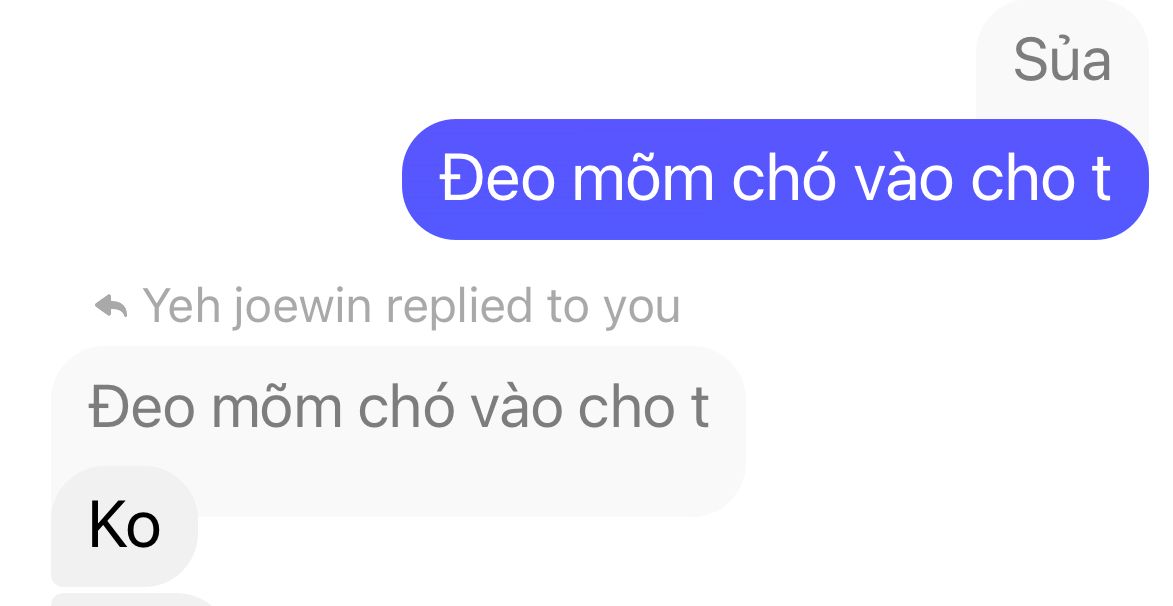The image size is (1173, 606).
Task: Click 'chó' in the blue bubble
Action: pyautogui.click(x=782, y=180)
